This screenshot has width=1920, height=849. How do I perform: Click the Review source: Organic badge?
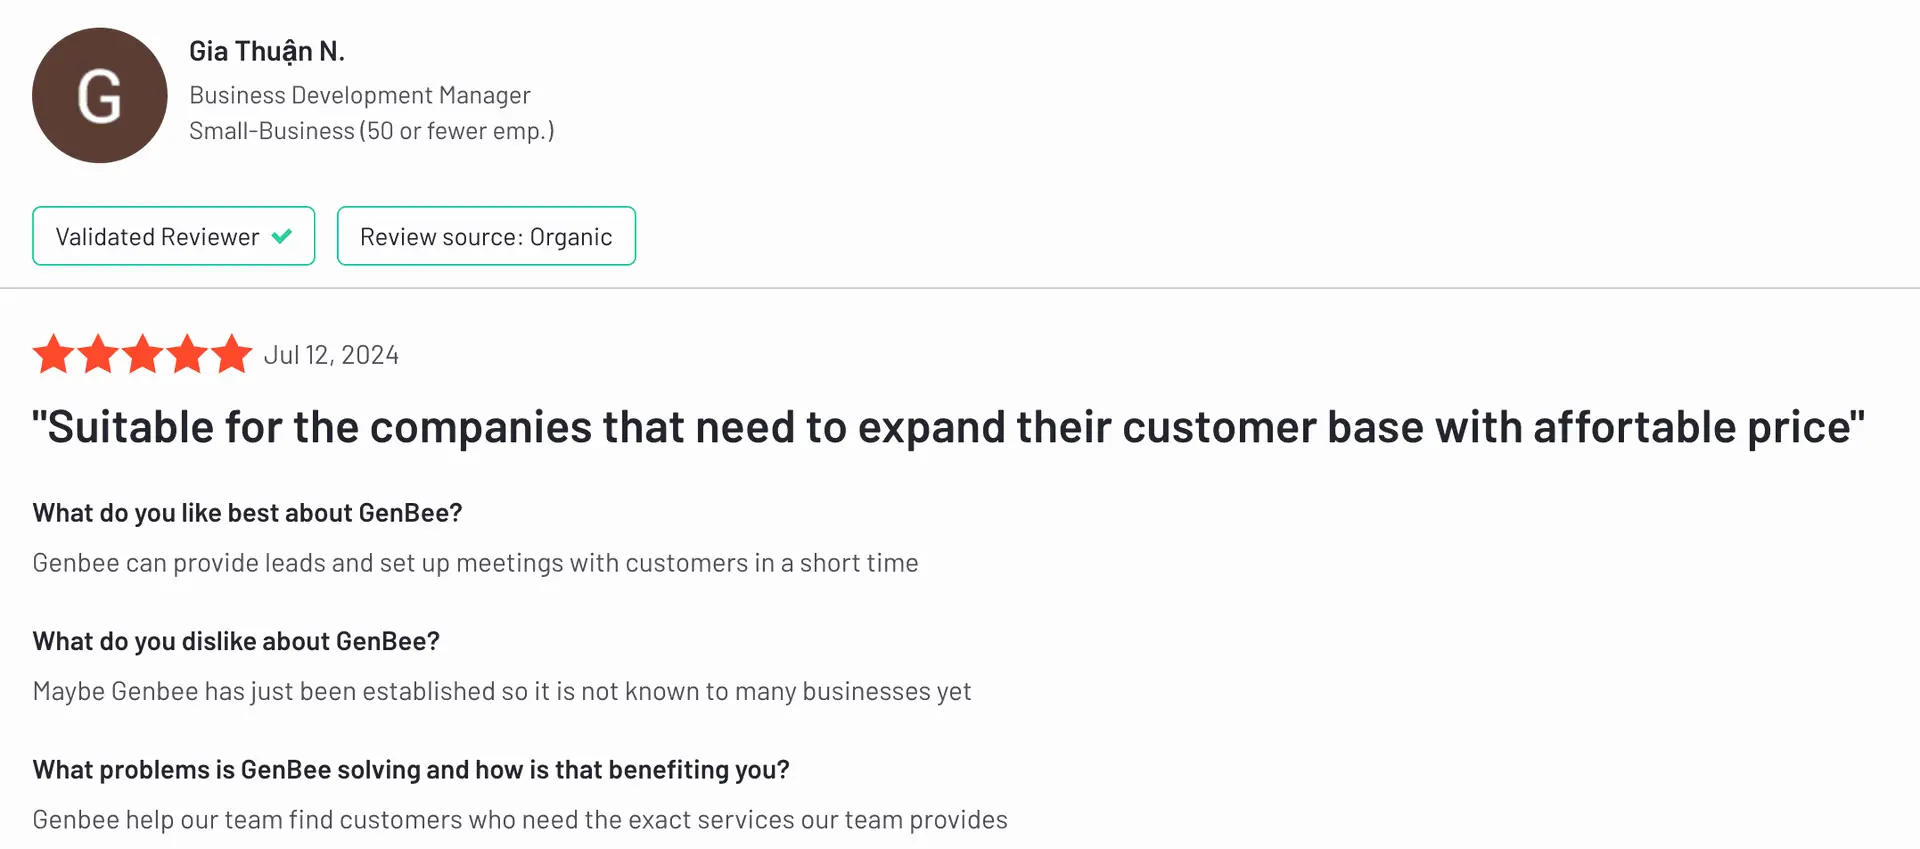(486, 236)
